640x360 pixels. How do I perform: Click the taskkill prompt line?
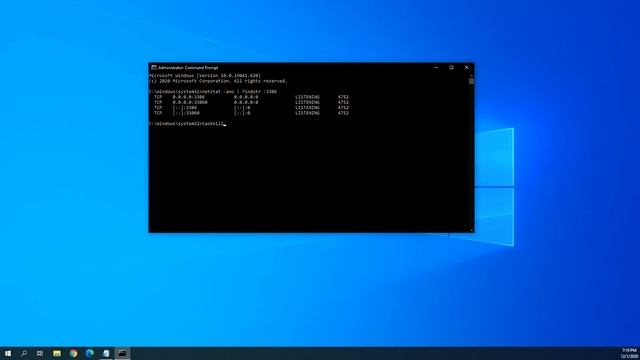click(187, 124)
